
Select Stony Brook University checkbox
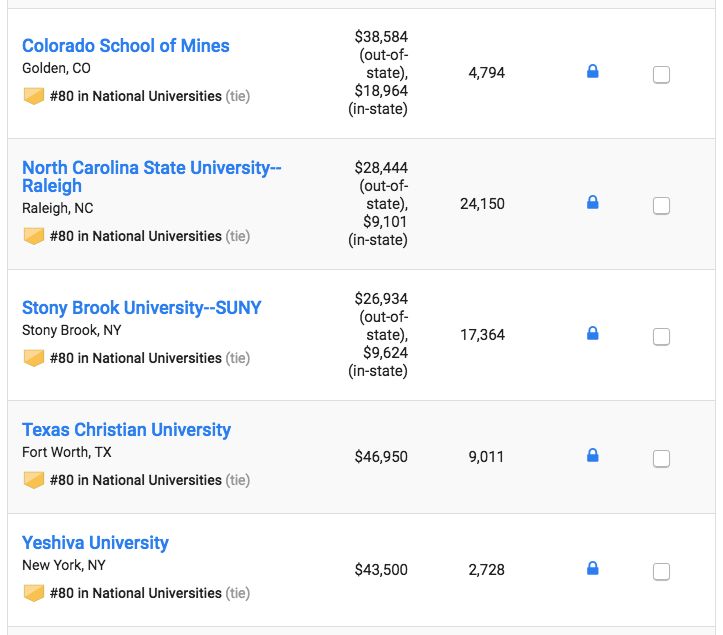pos(661,337)
